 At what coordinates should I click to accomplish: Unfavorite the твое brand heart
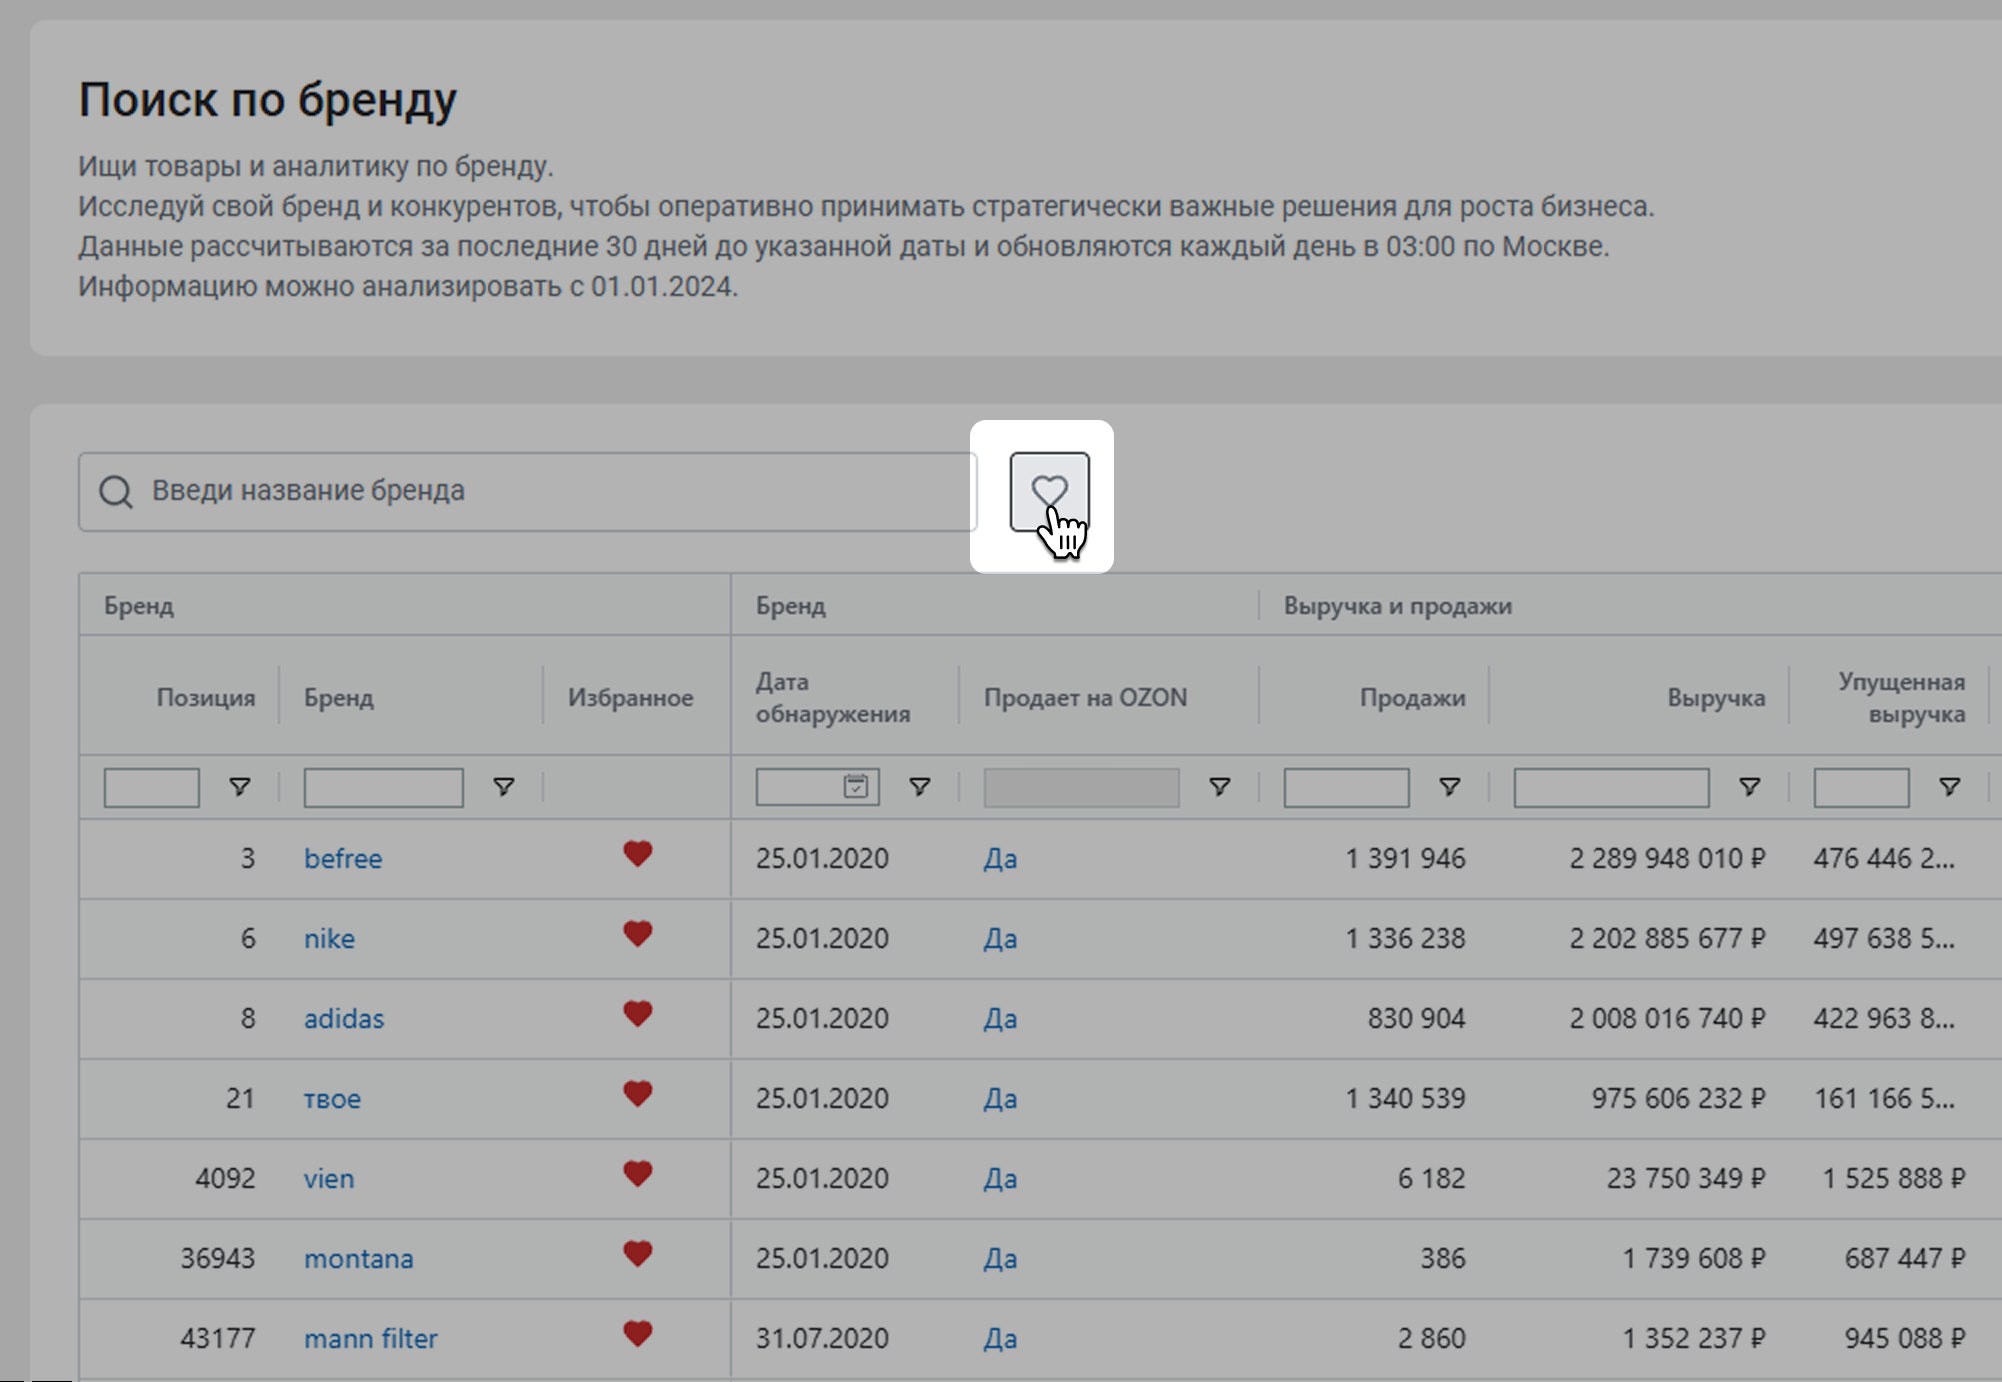tap(638, 1094)
